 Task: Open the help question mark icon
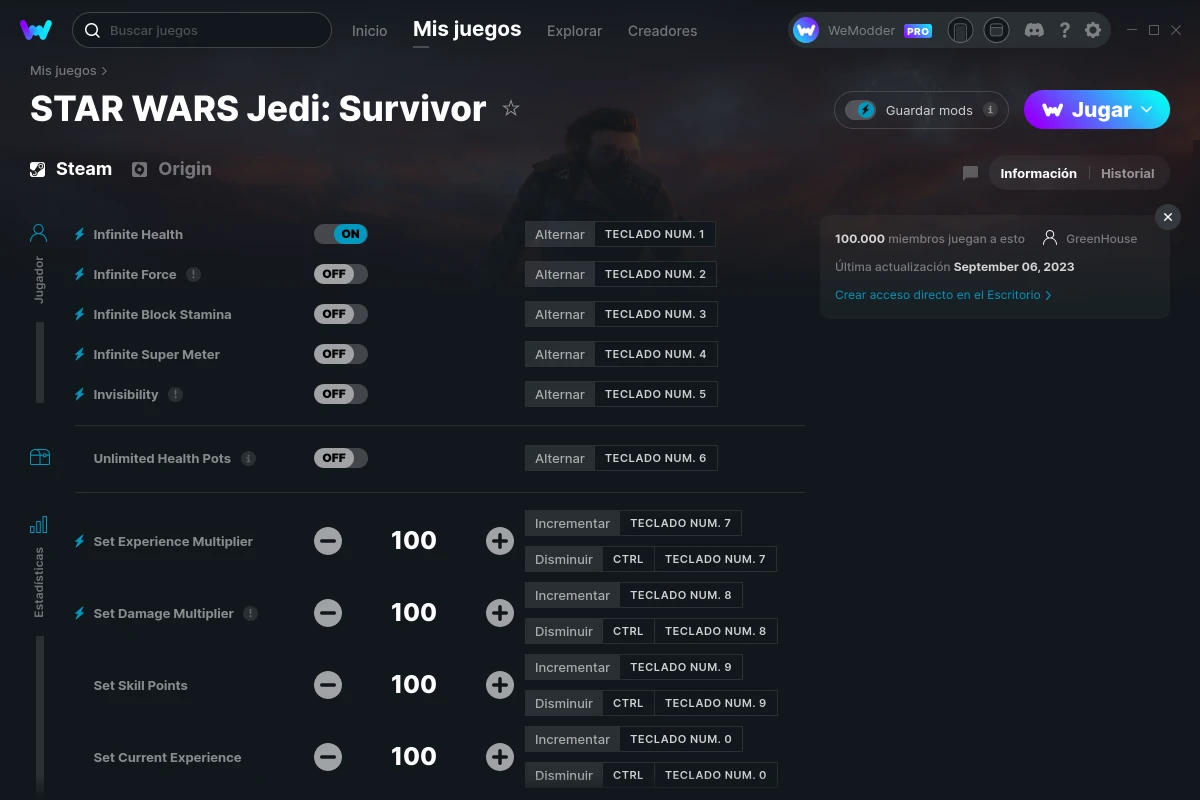(1065, 30)
